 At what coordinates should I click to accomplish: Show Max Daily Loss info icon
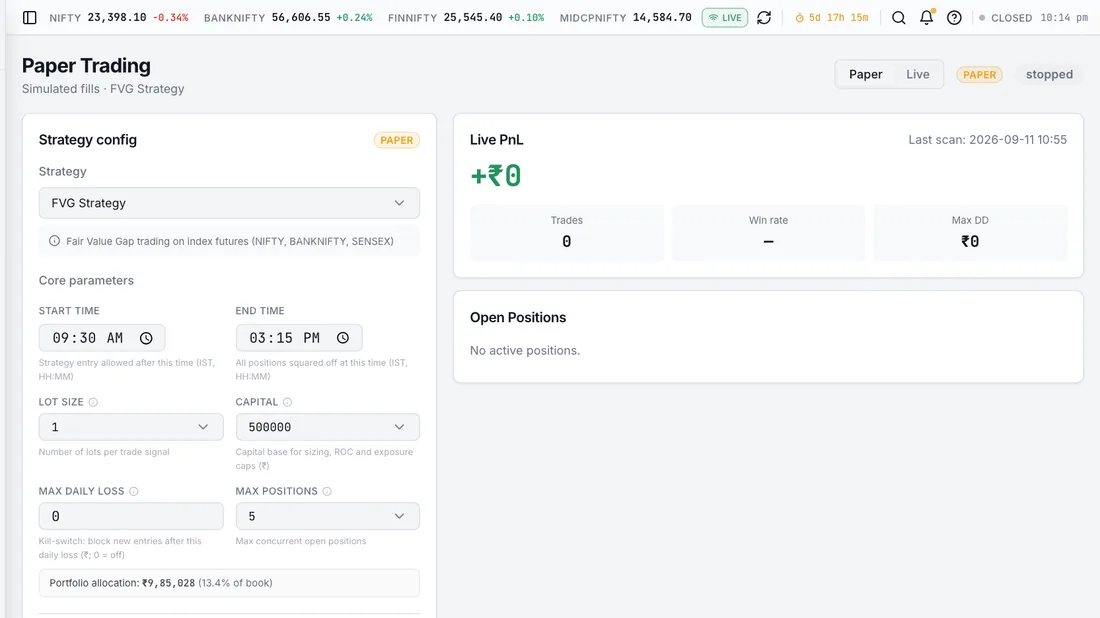point(133,491)
